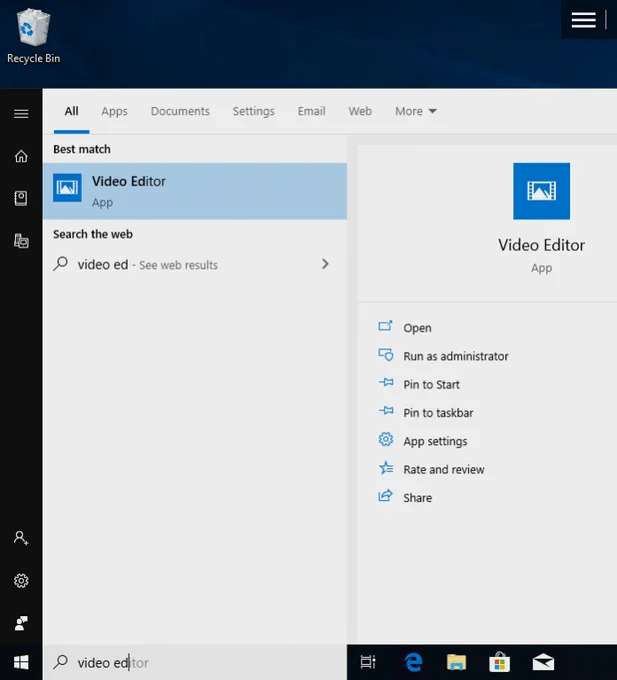Switch to the Documents tab
Screen dimensions: 617x680
[180, 111]
